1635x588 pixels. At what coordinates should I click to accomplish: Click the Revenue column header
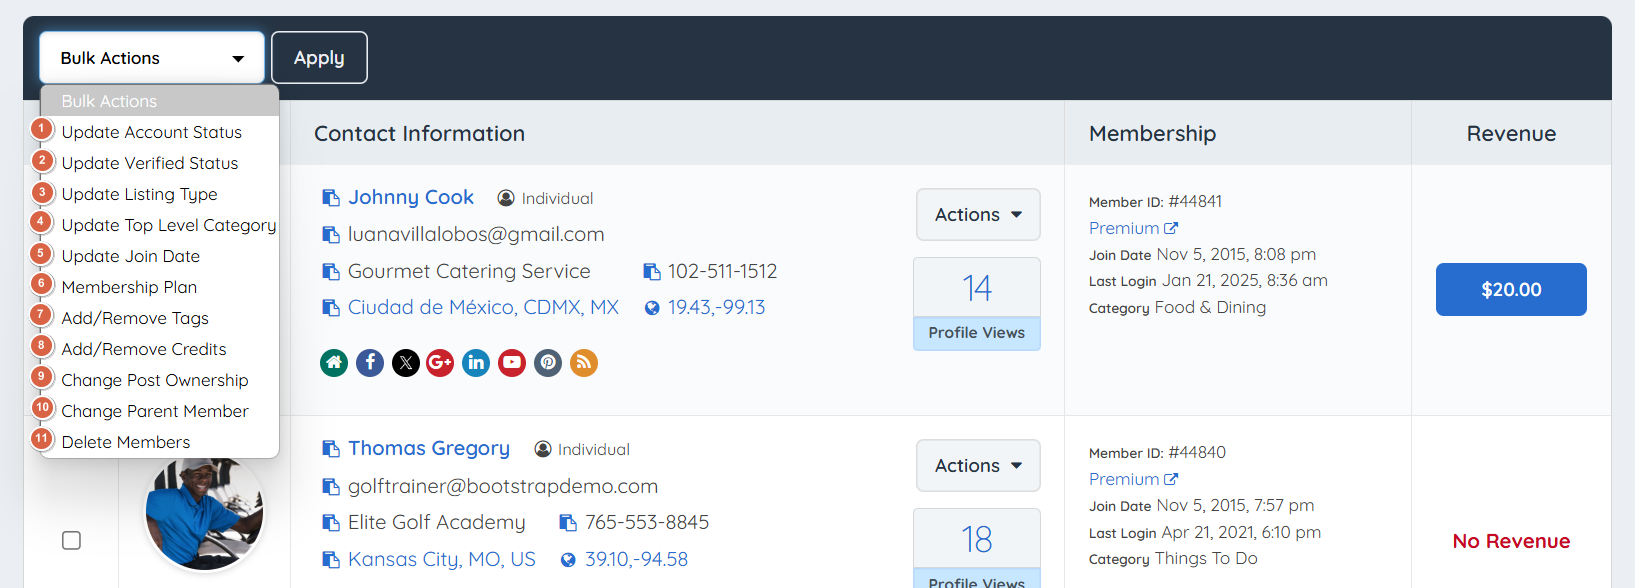(x=1511, y=133)
